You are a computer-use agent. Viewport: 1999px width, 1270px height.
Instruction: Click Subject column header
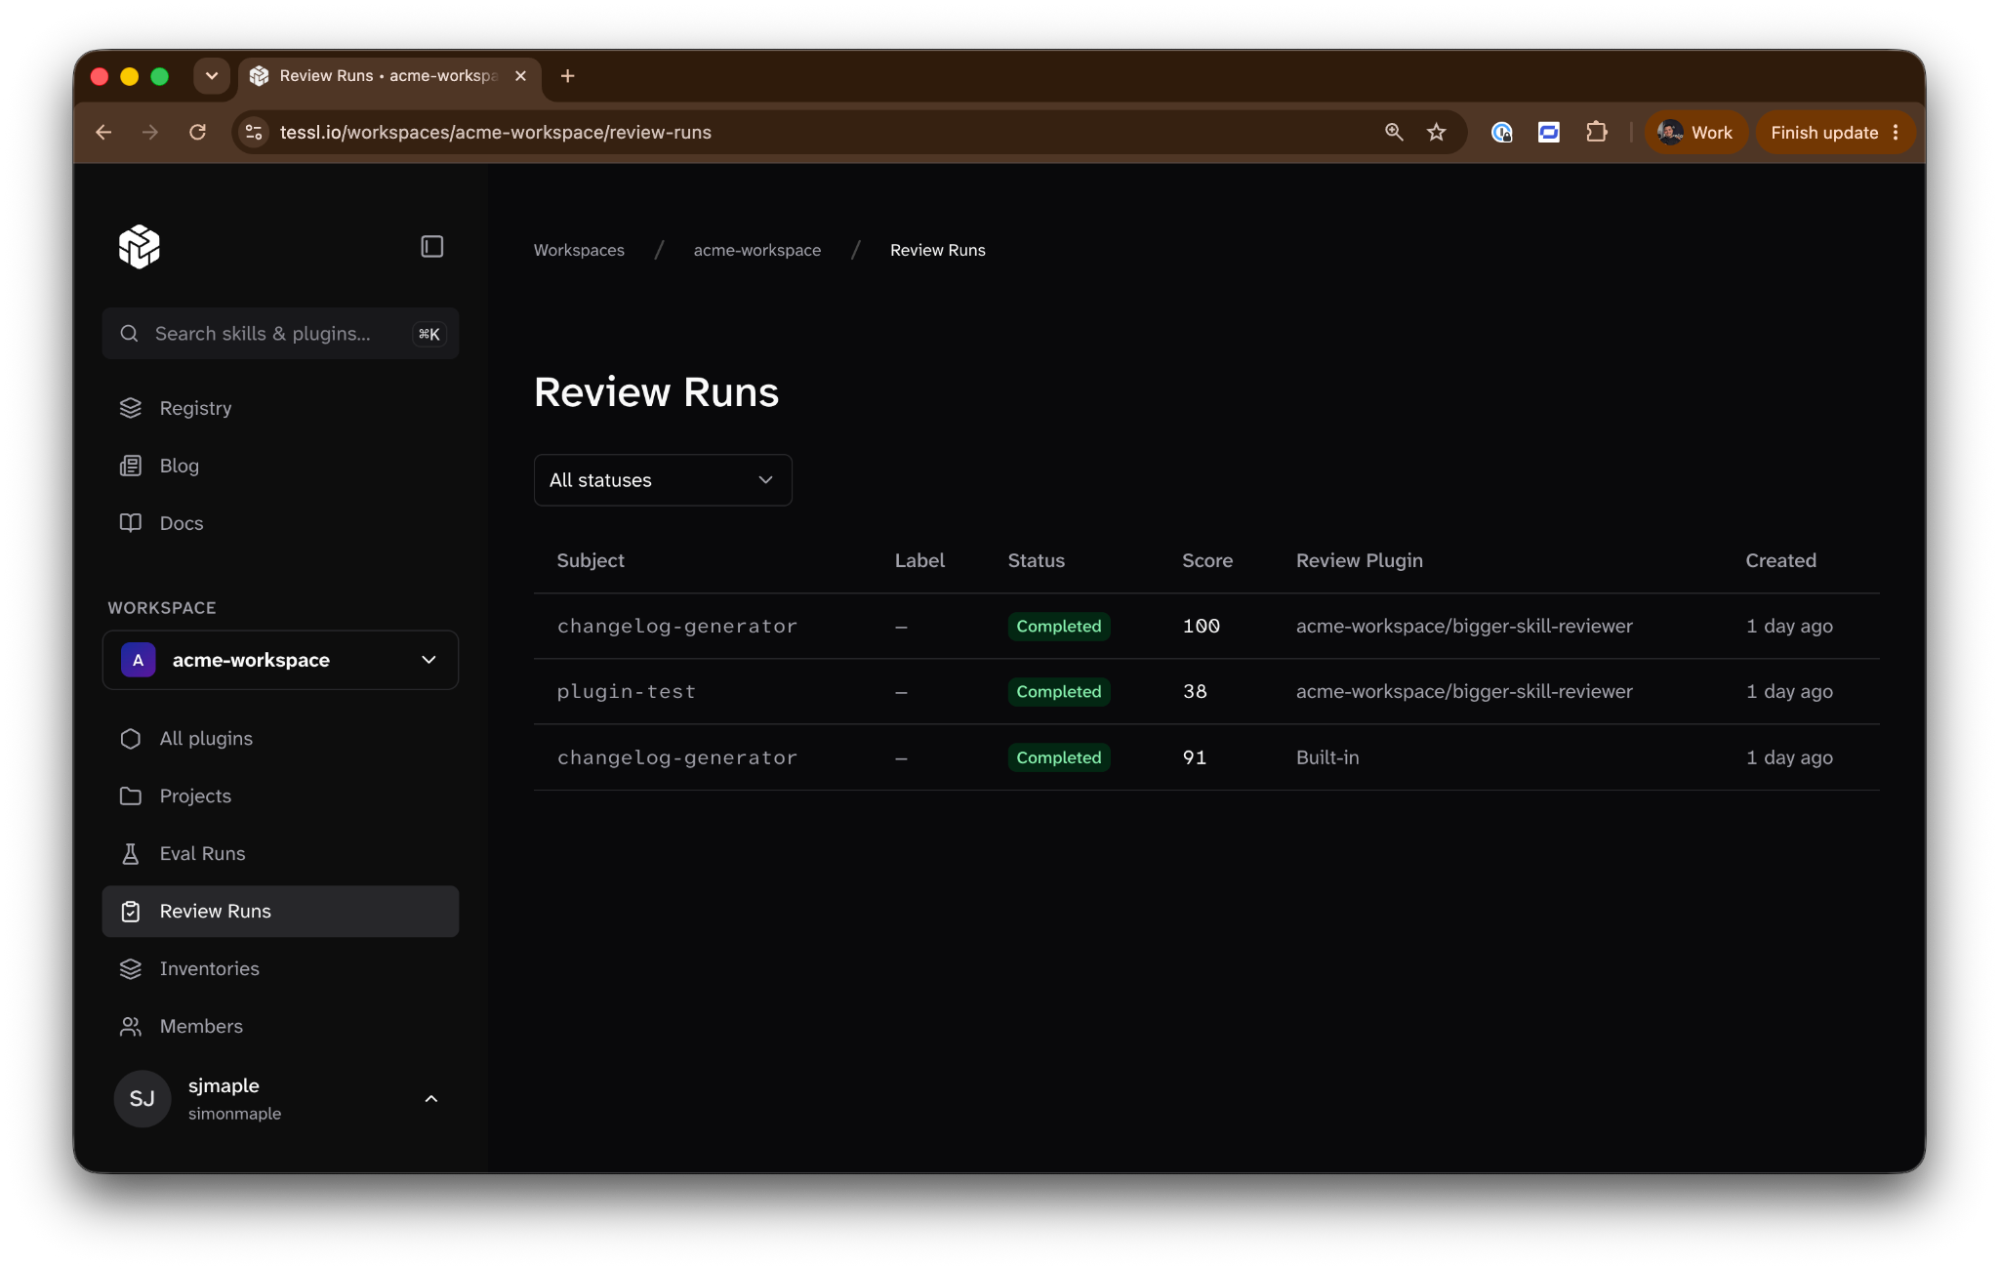590,560
